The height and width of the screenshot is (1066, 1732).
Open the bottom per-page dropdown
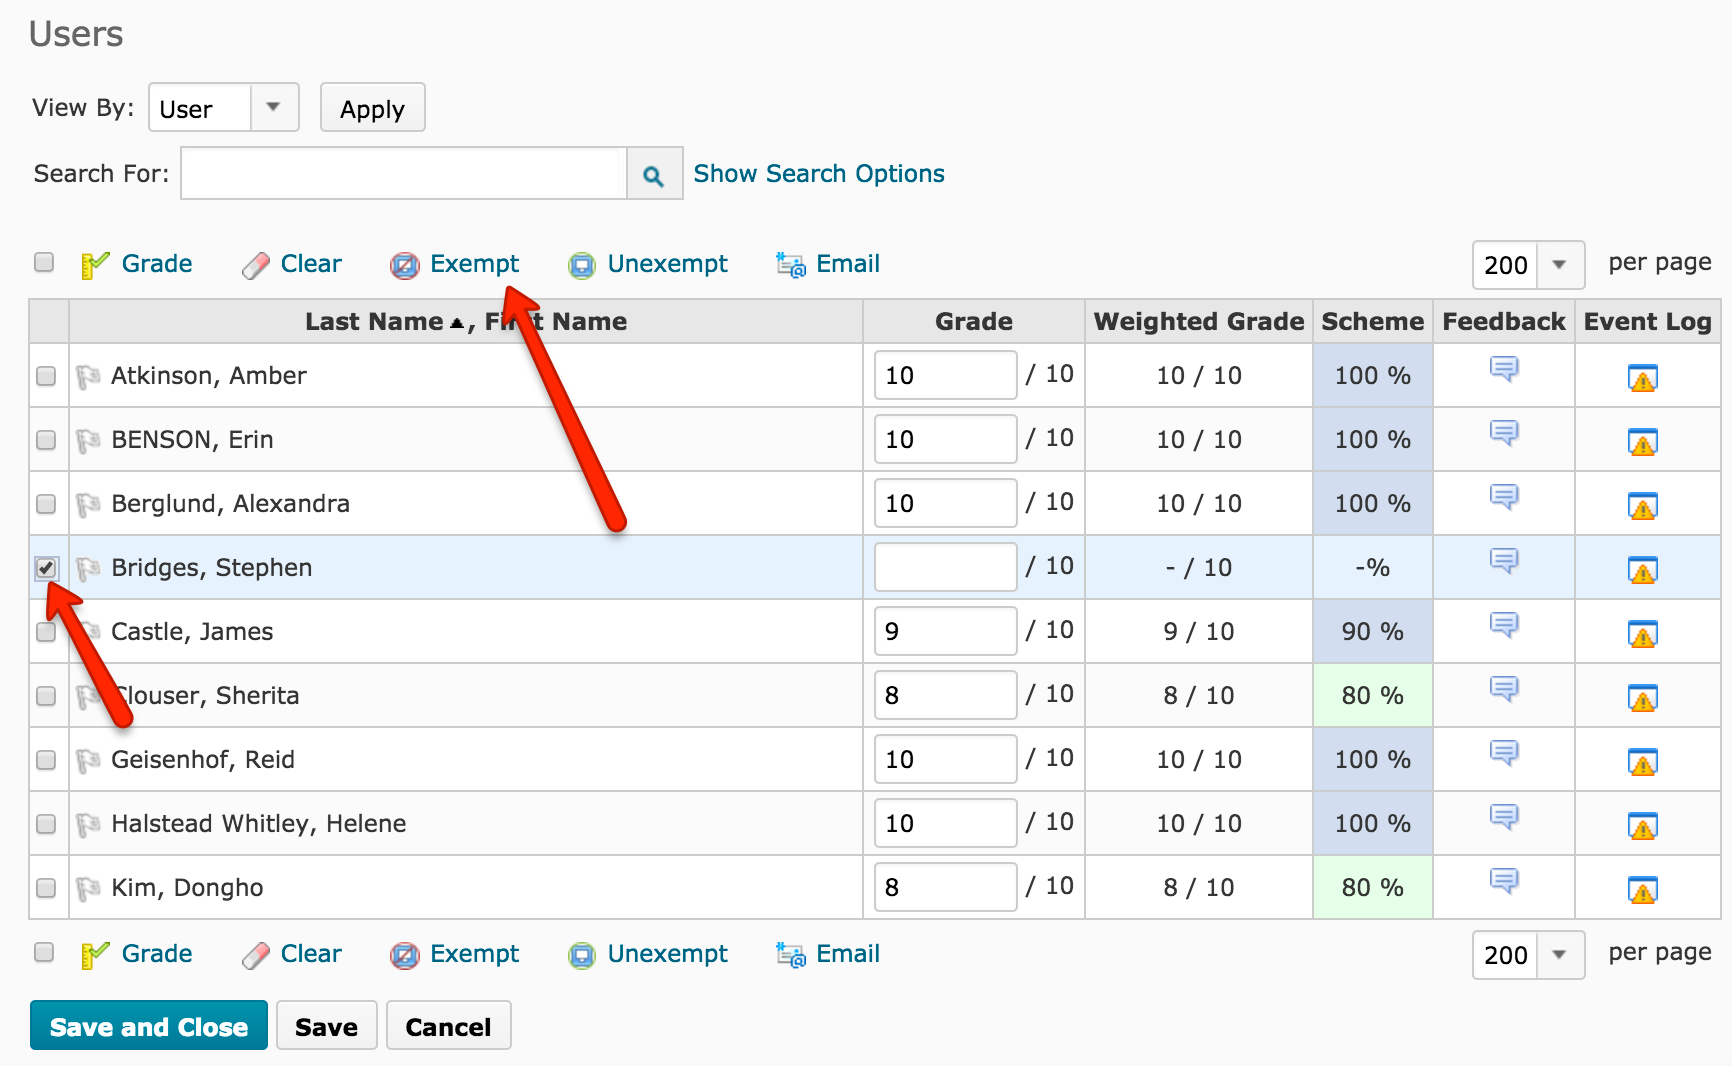(x=1557, y=955)
